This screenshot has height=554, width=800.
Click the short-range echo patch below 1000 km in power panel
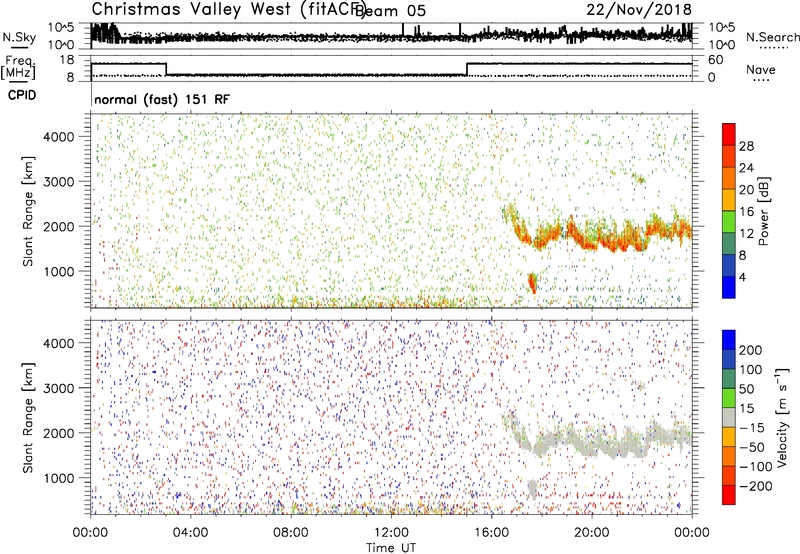click(532, 283)
